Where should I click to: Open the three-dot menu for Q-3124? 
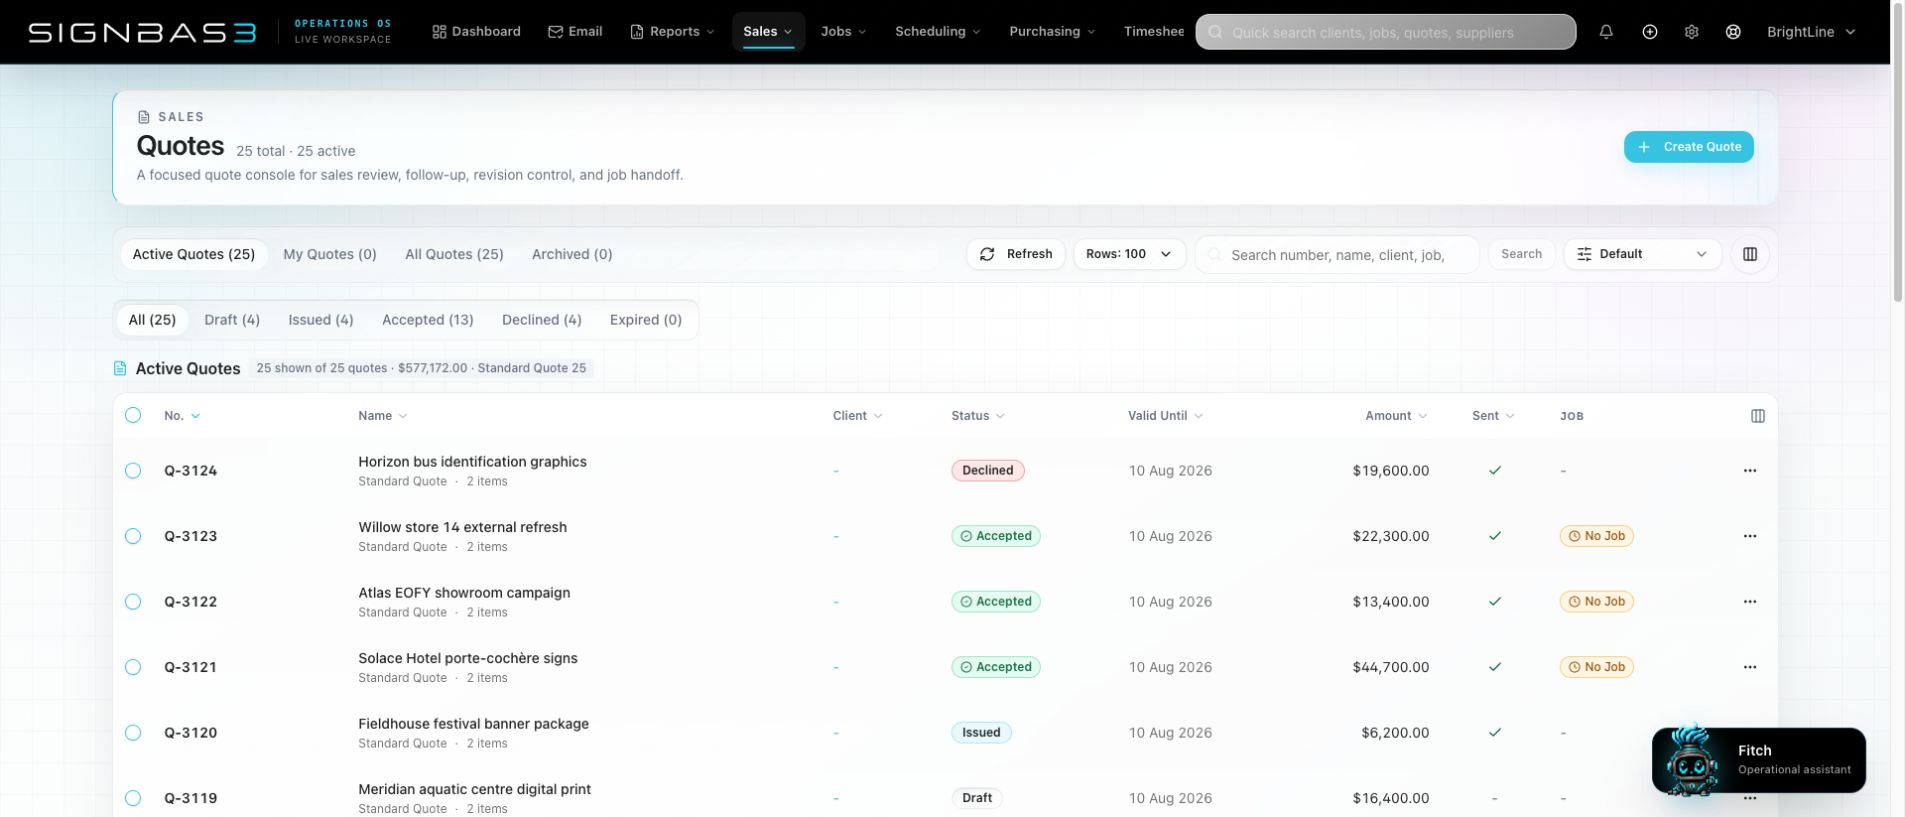[1750, 470]
